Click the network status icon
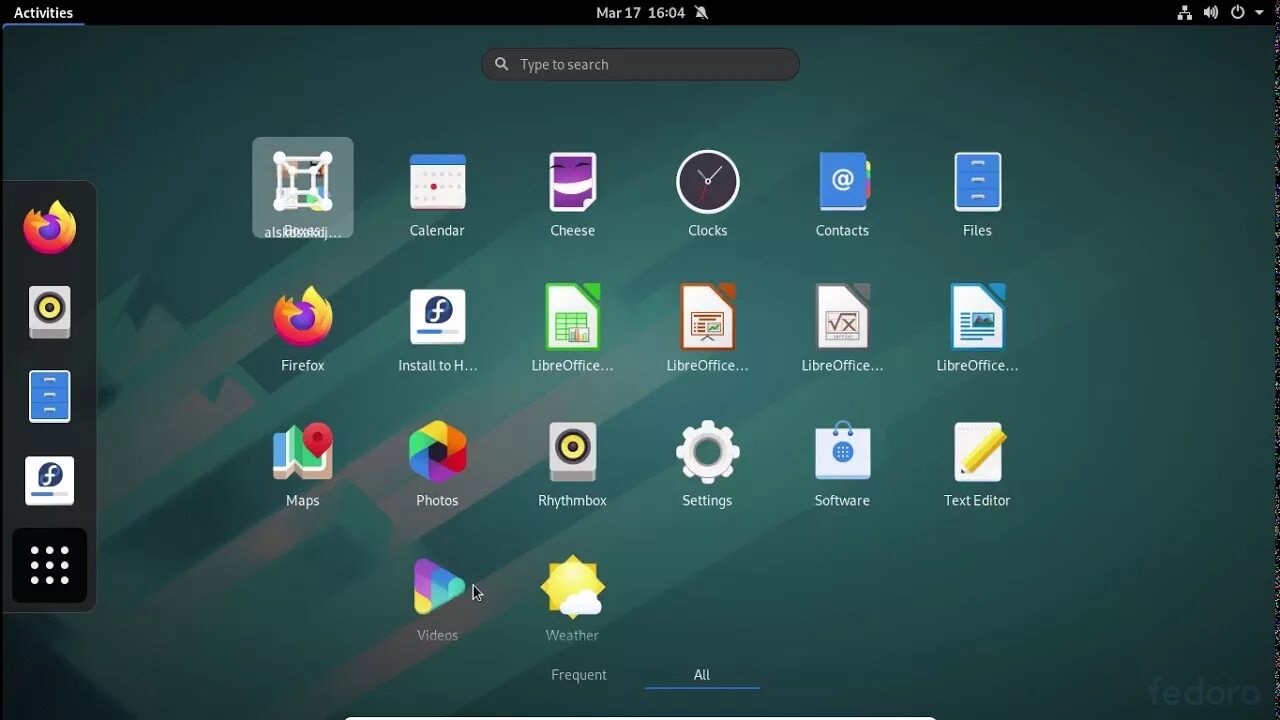Screen dimensions: 1280x720 (1184, 12)
